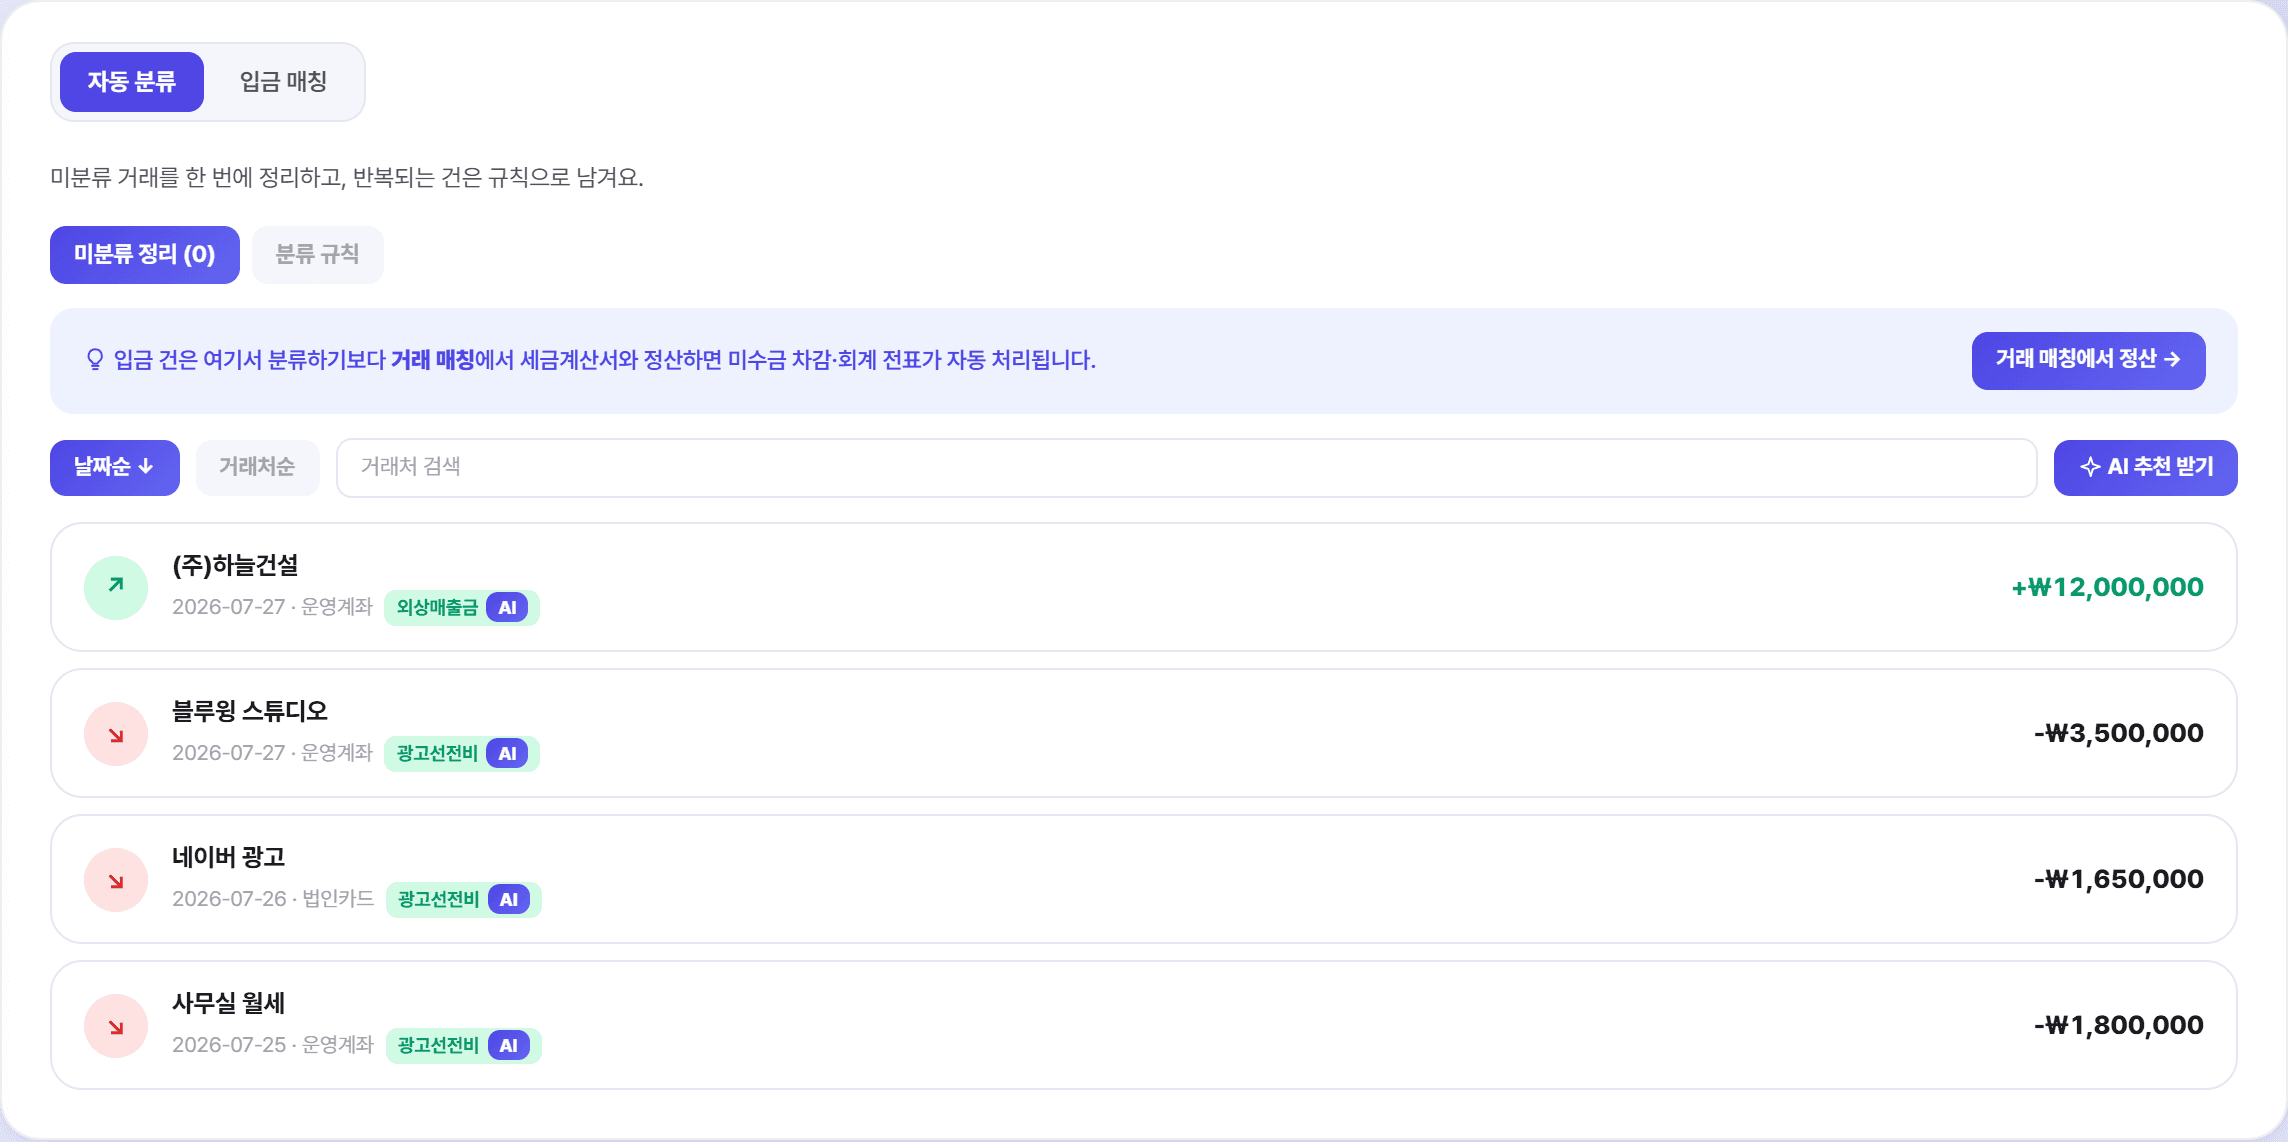Image resolution: width=2288 pixels, height=1142 pixels.
Task: Click the green income arrow icon for (주)하늘건설
Action: pyautogui.click(x=116, y=587)
